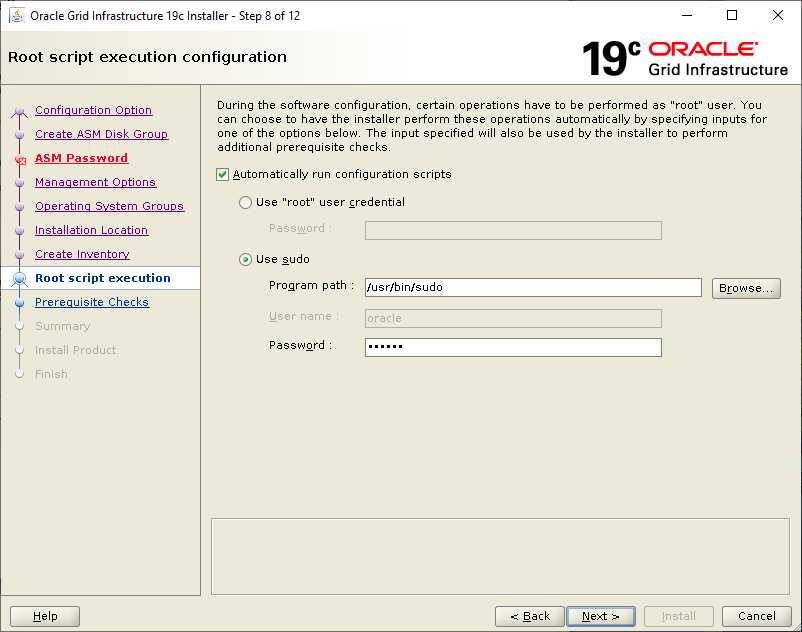Click the ASM Password error step icon
802x632 pixels.
20,160
